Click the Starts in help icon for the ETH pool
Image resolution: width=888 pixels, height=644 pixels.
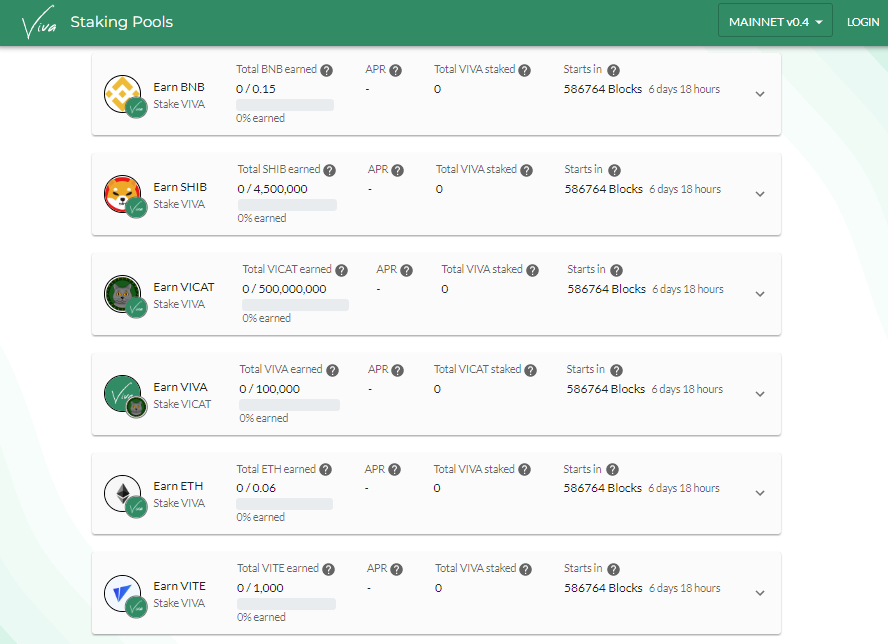[x=615, y=468]
